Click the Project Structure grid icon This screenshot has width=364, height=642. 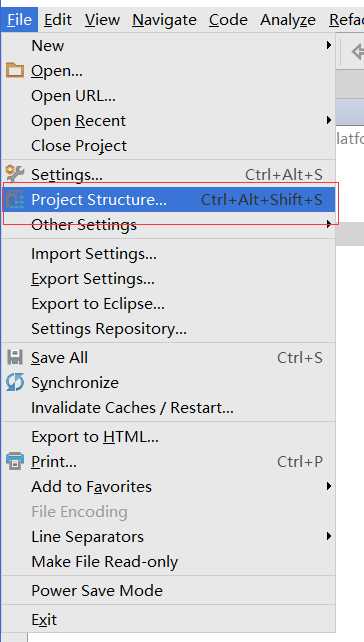(15, 200)
